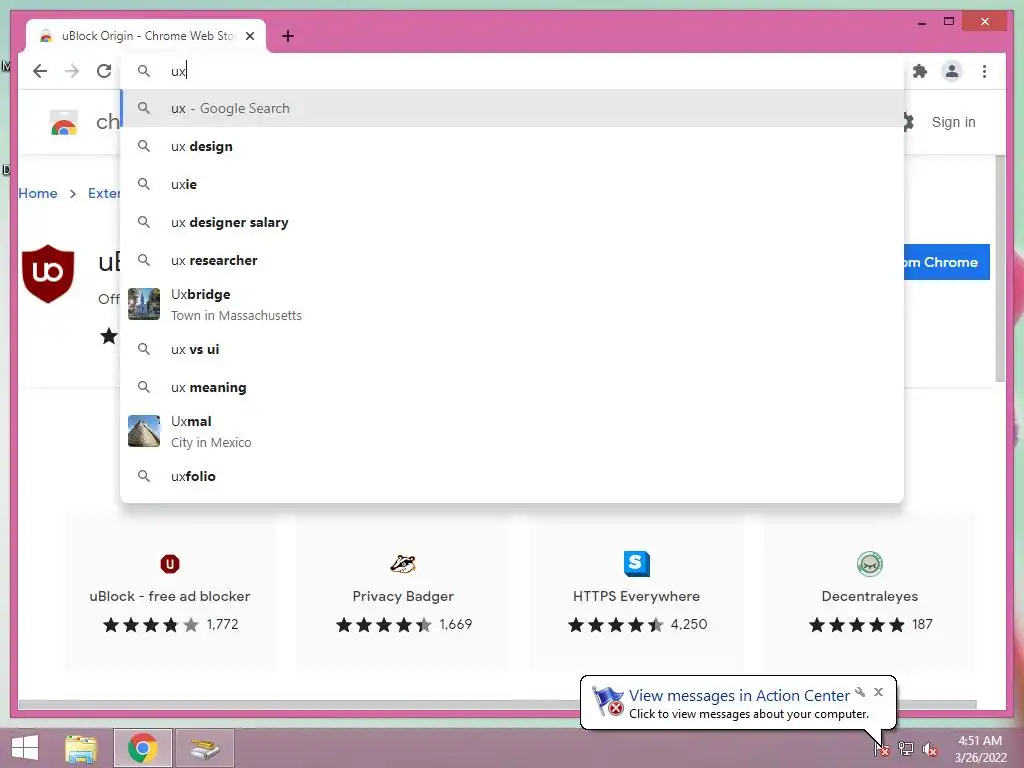Open the taskbar clock showing 4:51 AM
The height and width of the screenshot is (768, 1024).
click(x=980, y=749)
